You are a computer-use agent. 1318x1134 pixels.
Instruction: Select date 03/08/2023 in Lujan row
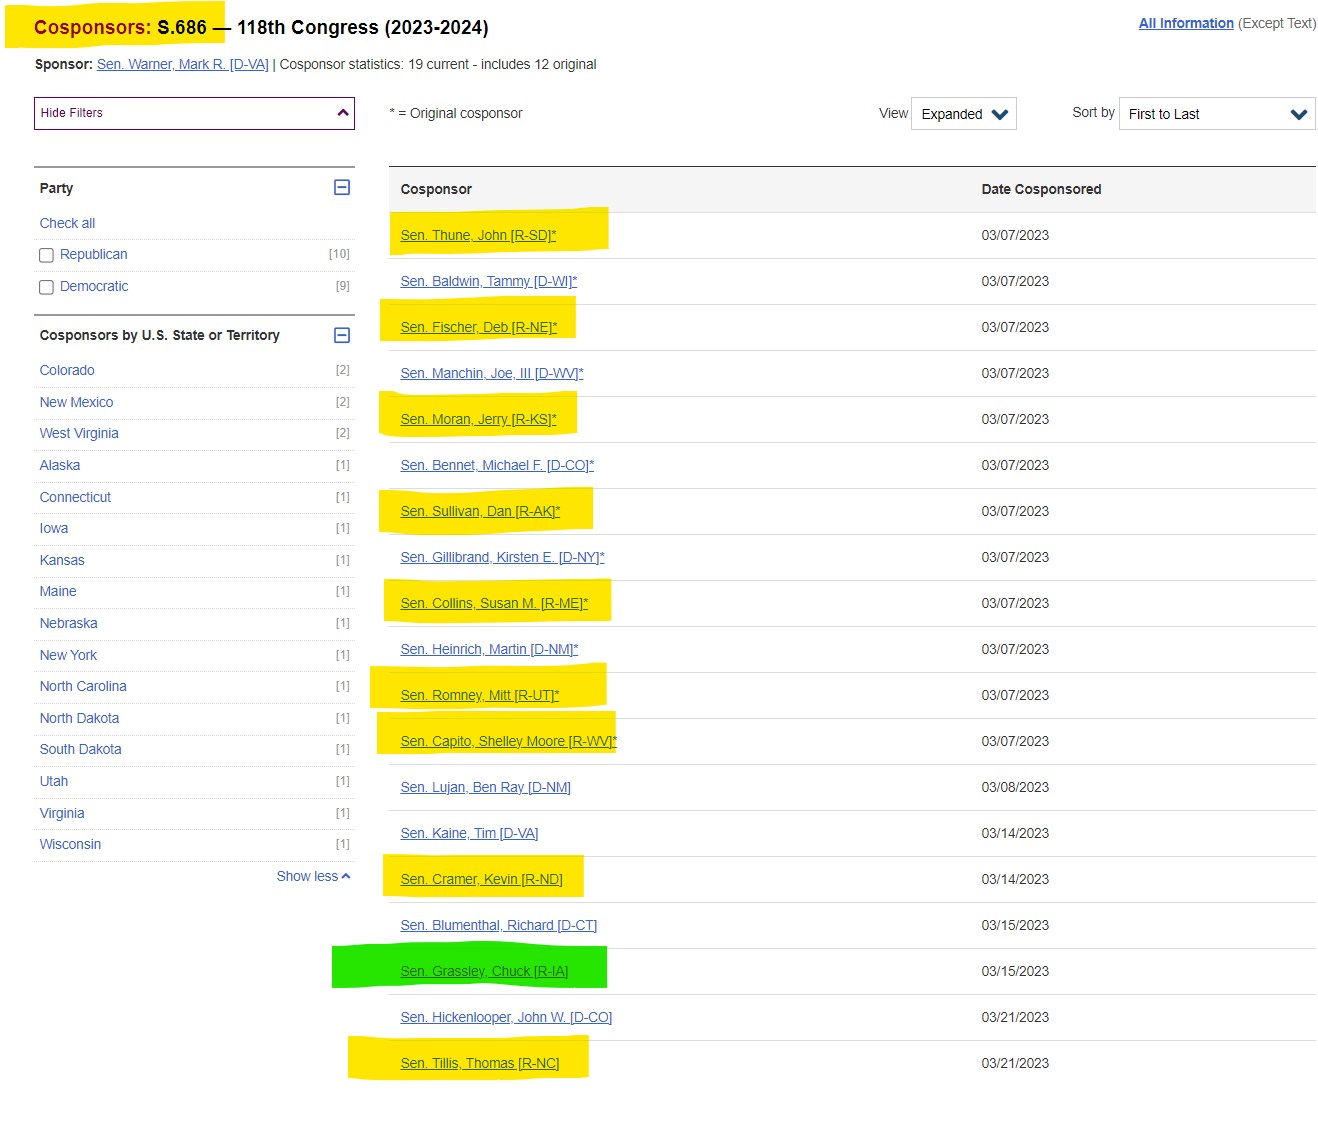1015,787
